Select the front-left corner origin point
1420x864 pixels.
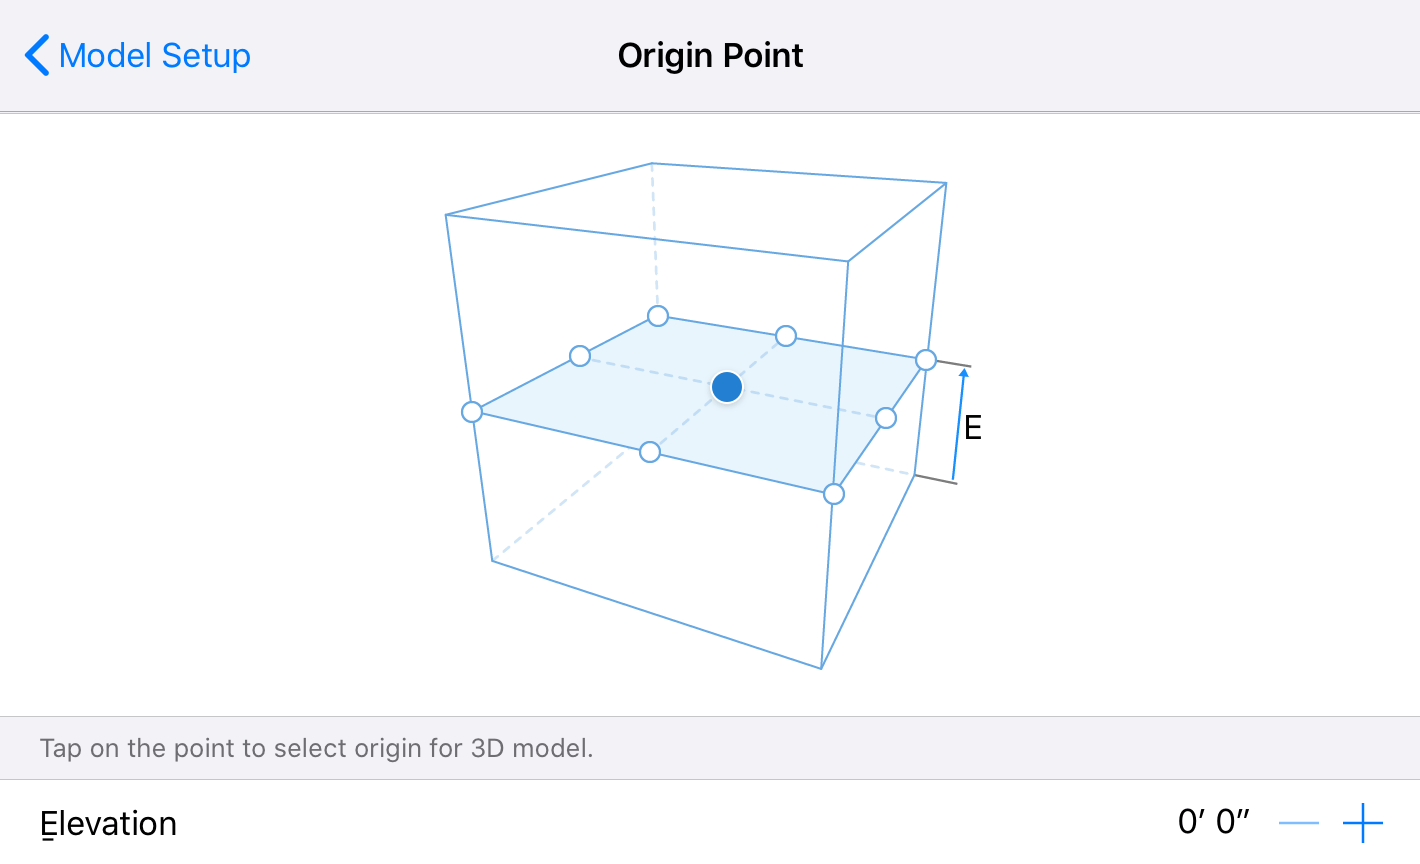(x=473, y=411)
